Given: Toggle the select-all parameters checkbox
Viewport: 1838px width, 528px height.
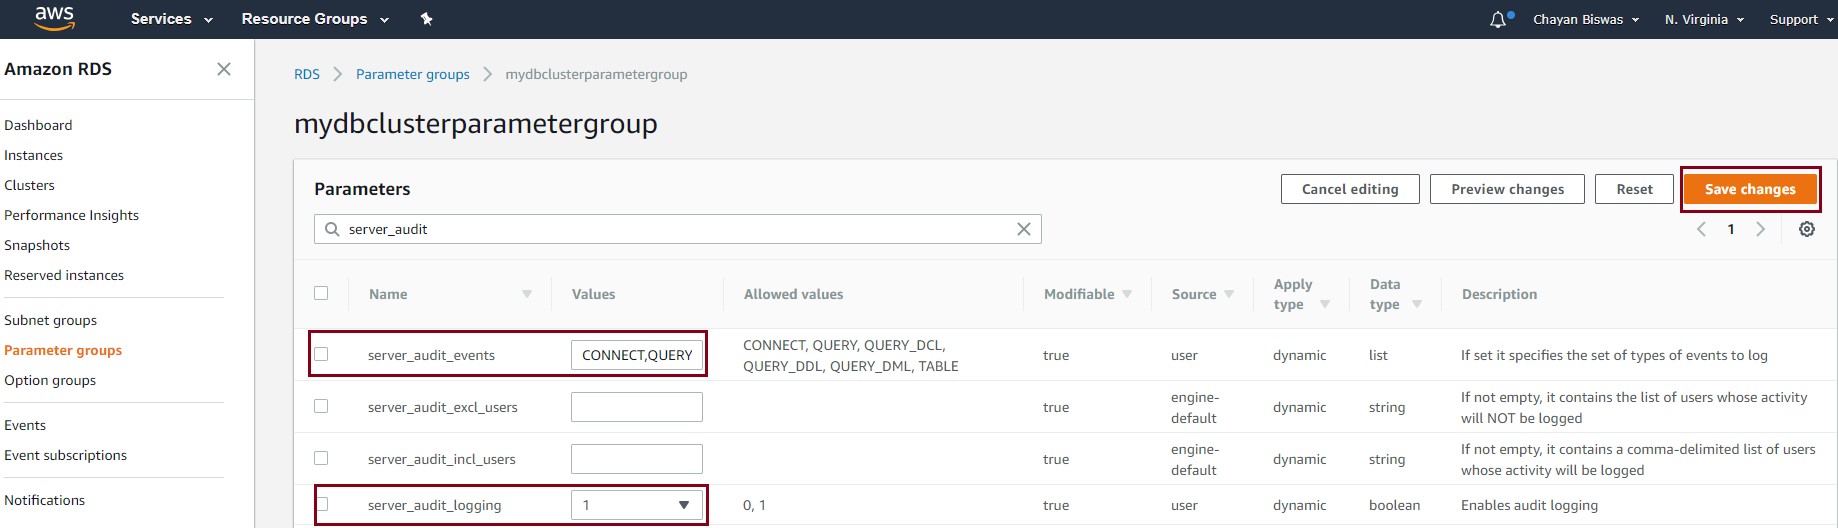Looking at the screenshot, I should [321, 293].
